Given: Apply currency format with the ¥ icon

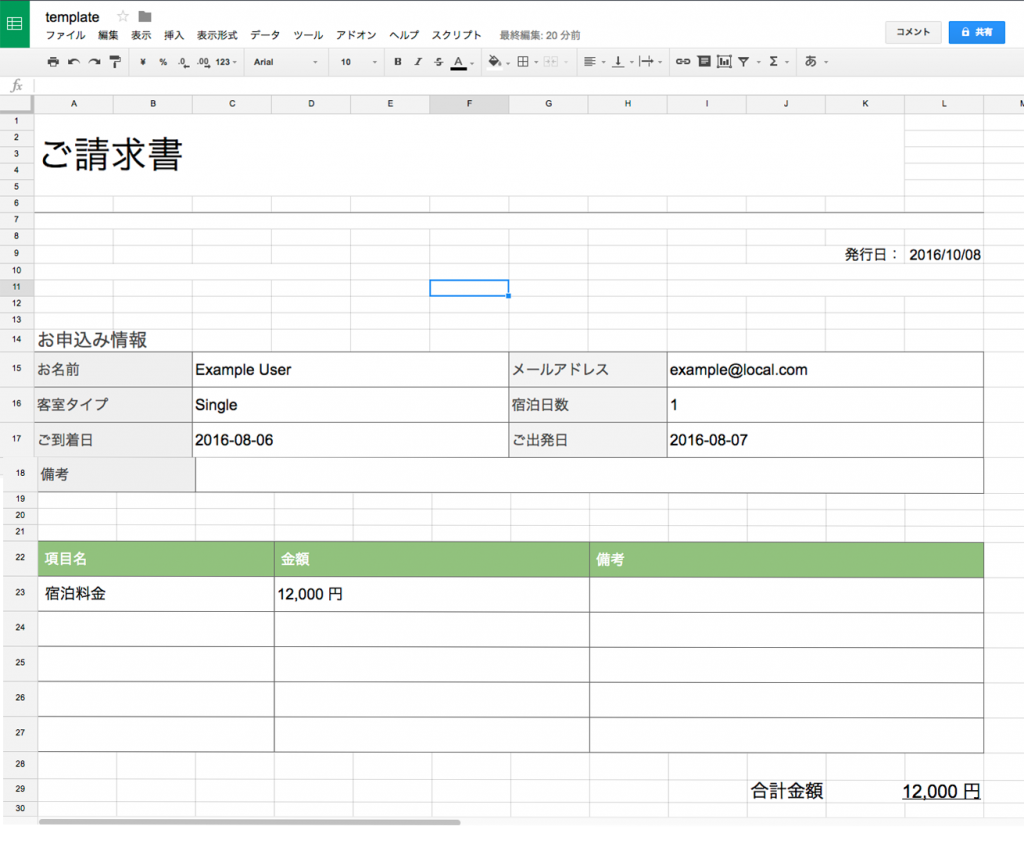Looking at the screenshot, I should (x=142, y=61).
